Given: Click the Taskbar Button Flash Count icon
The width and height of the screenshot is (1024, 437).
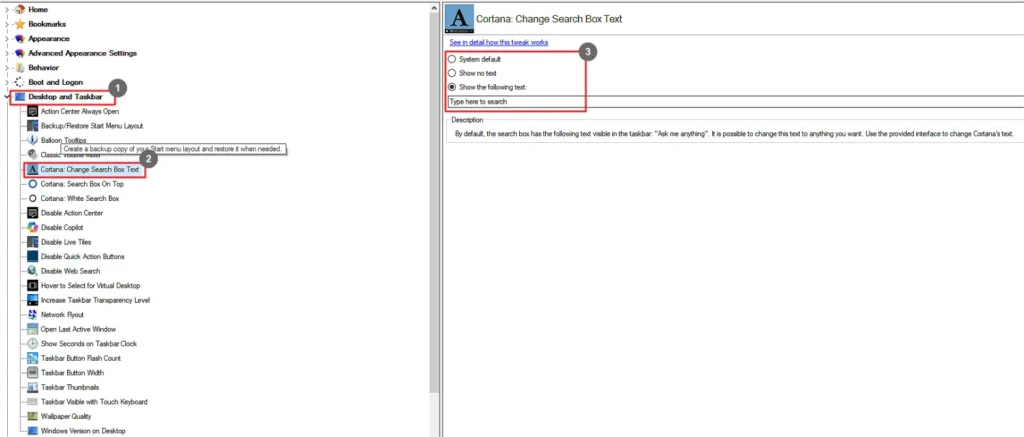Looking at the screenshot, I should click(x=33, y=358).
